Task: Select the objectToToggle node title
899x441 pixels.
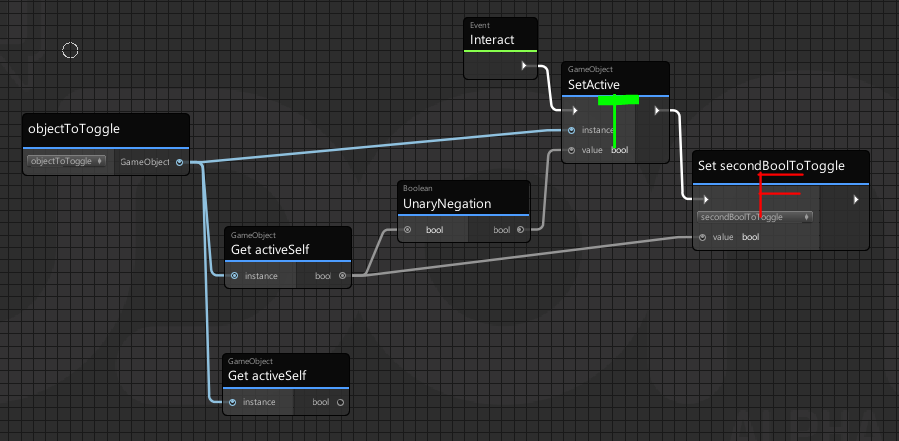Action: 74,128
